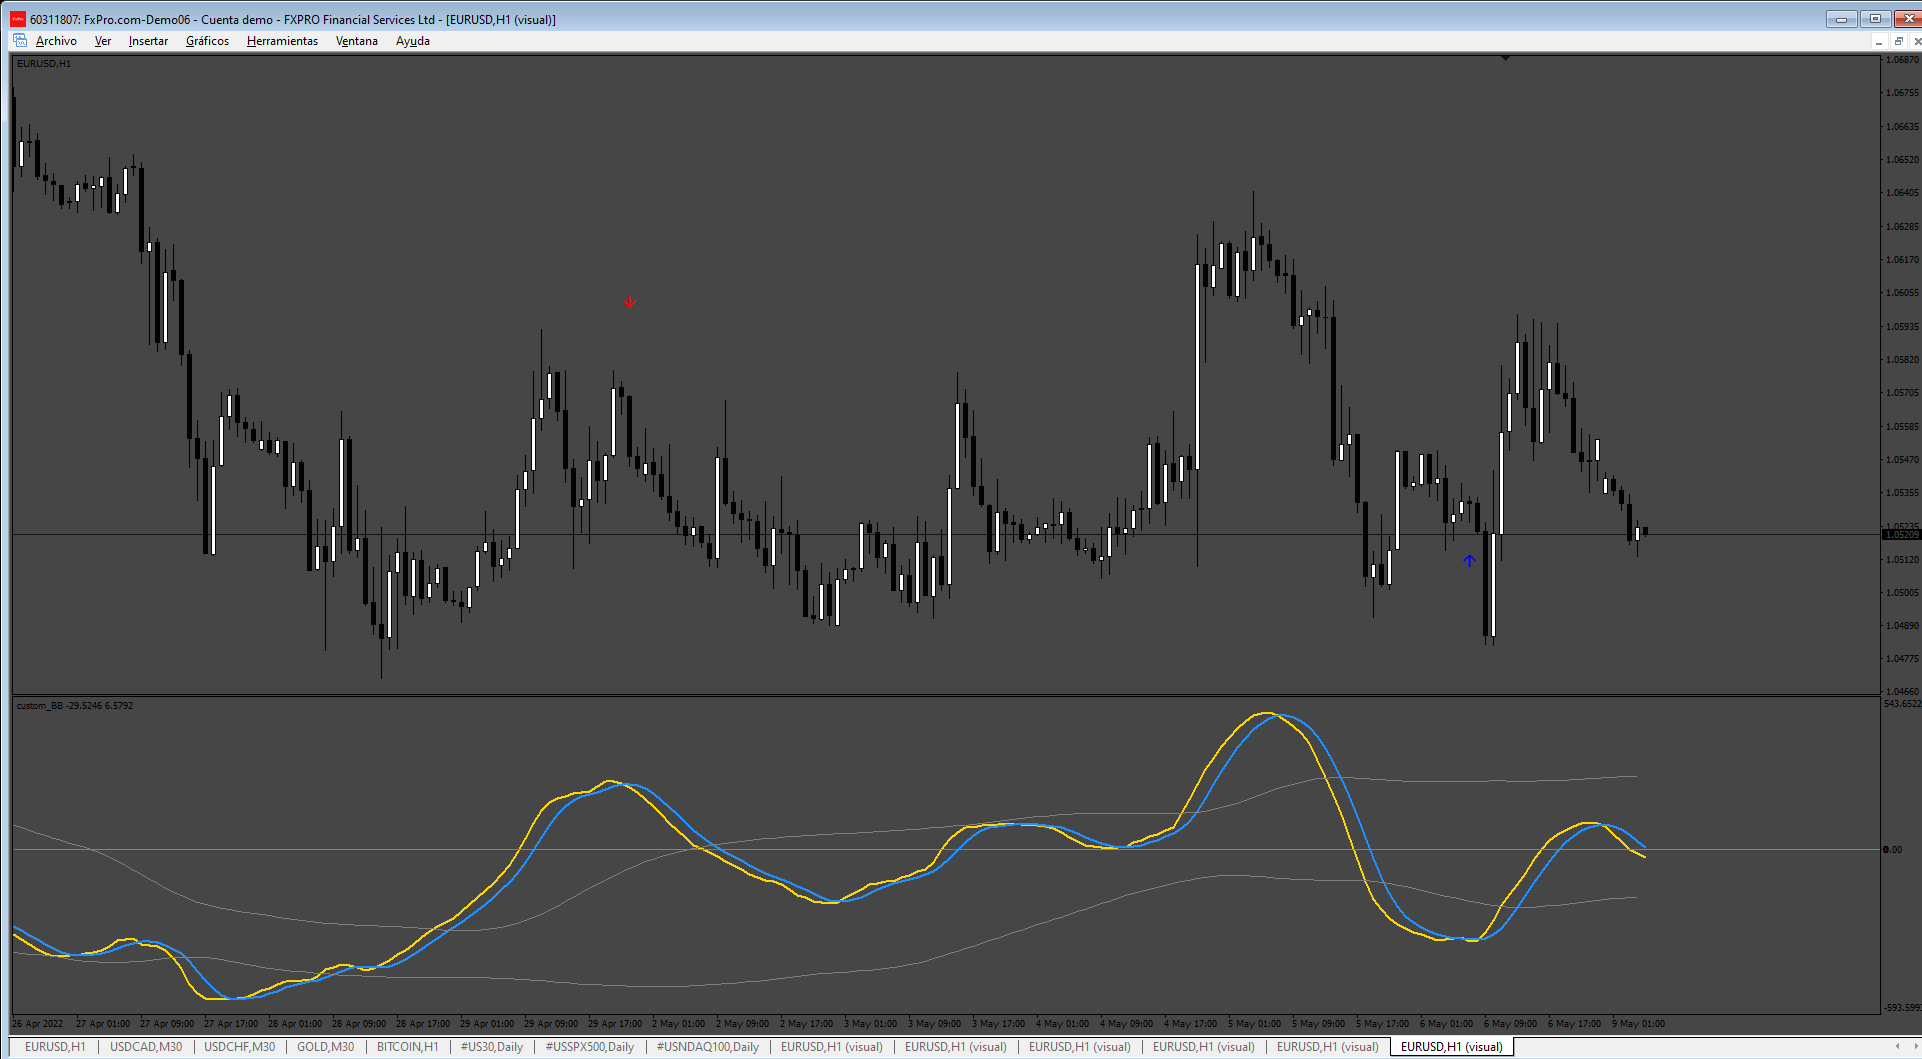The width and height of the screenshot is (1922, 1059).
Task: Expand the Ayuda menu
Action: pyautogui.click(x=413, y=41)
